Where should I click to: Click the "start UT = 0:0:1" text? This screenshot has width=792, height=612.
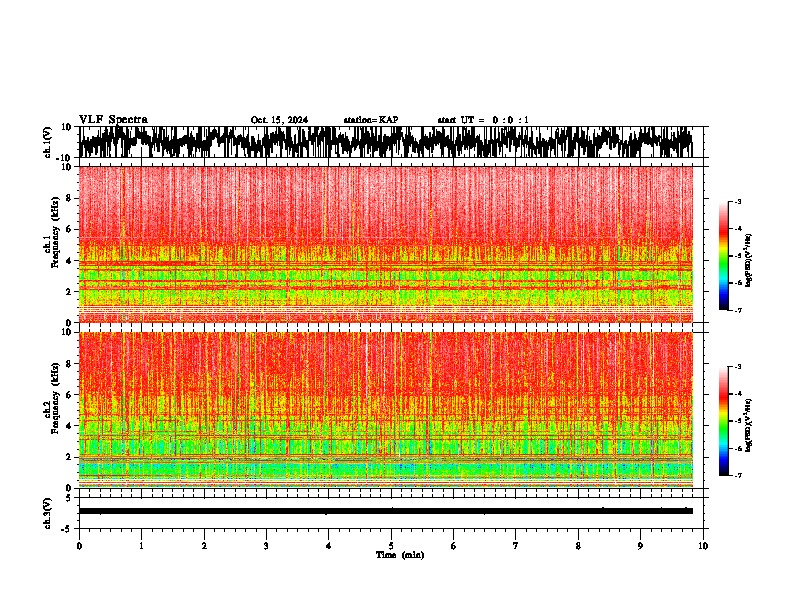click(483, 120)
